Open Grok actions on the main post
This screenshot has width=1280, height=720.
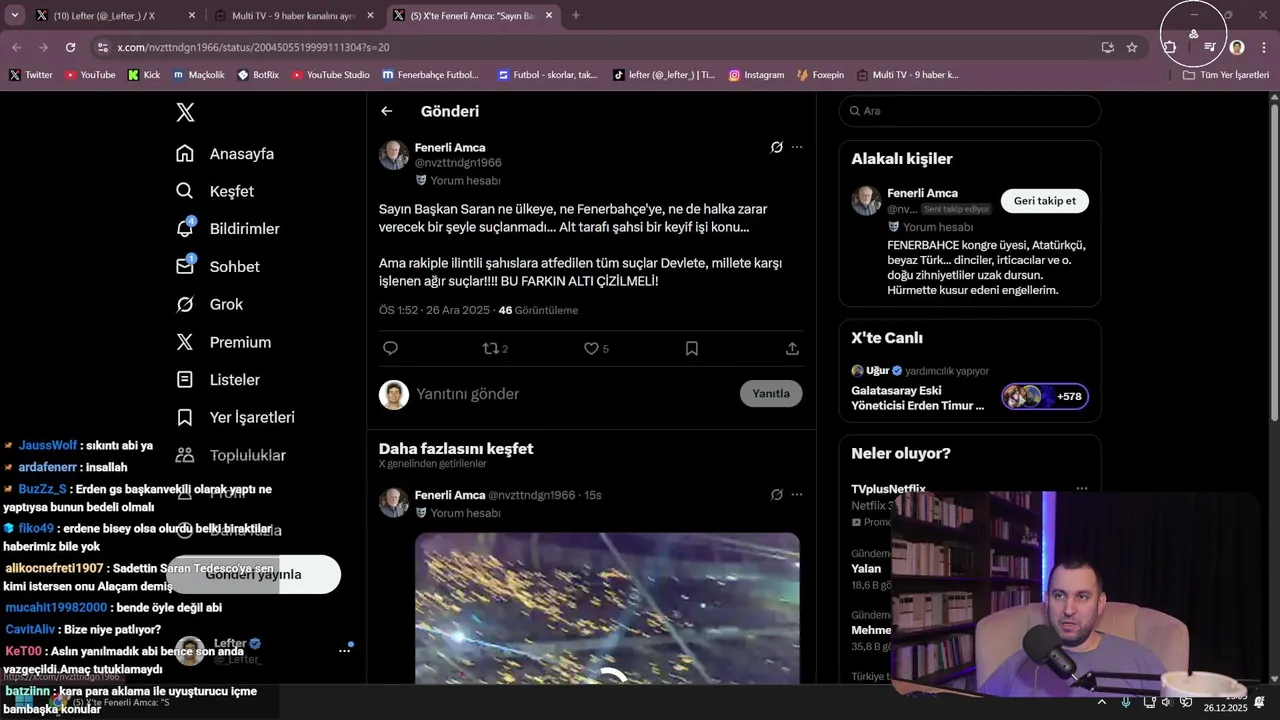[x=776, y=147]
